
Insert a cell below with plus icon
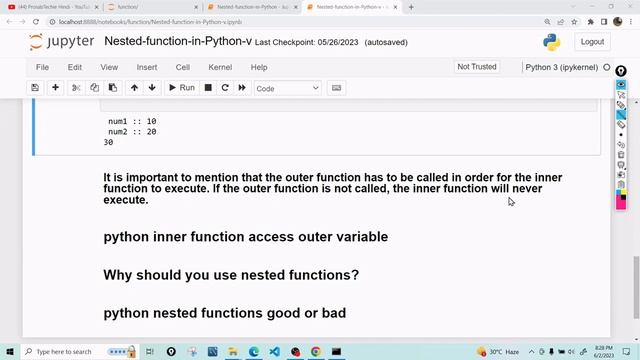coord(56,88)
